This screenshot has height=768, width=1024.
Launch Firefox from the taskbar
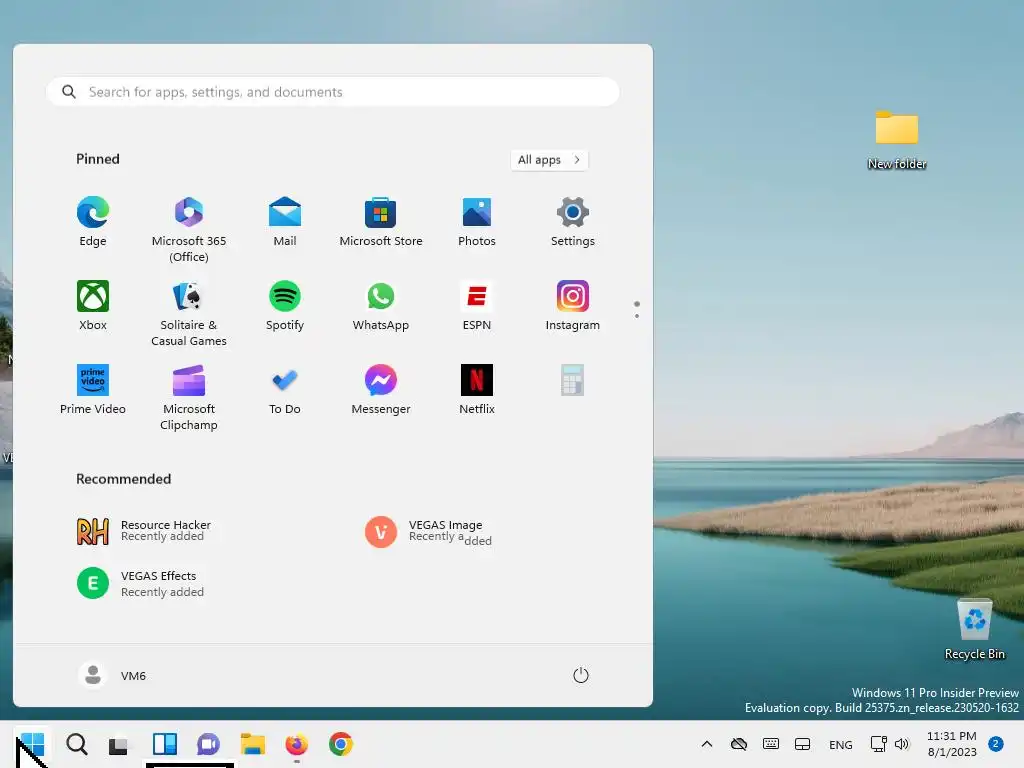tap(296, 744)
